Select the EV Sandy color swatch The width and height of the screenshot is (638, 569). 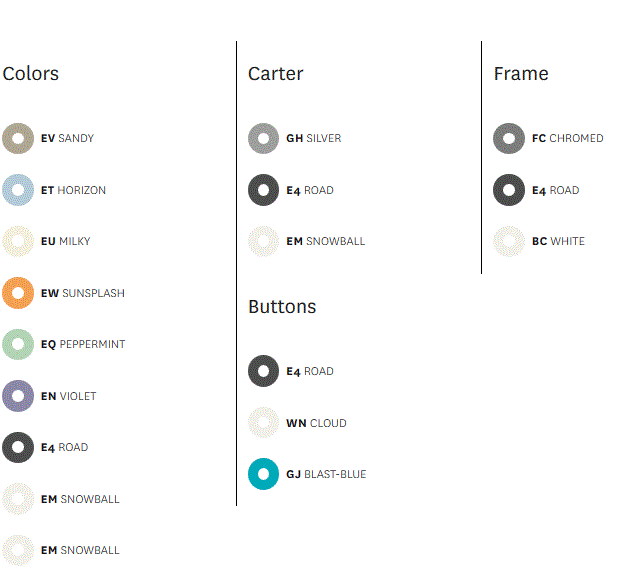(18, 138)
